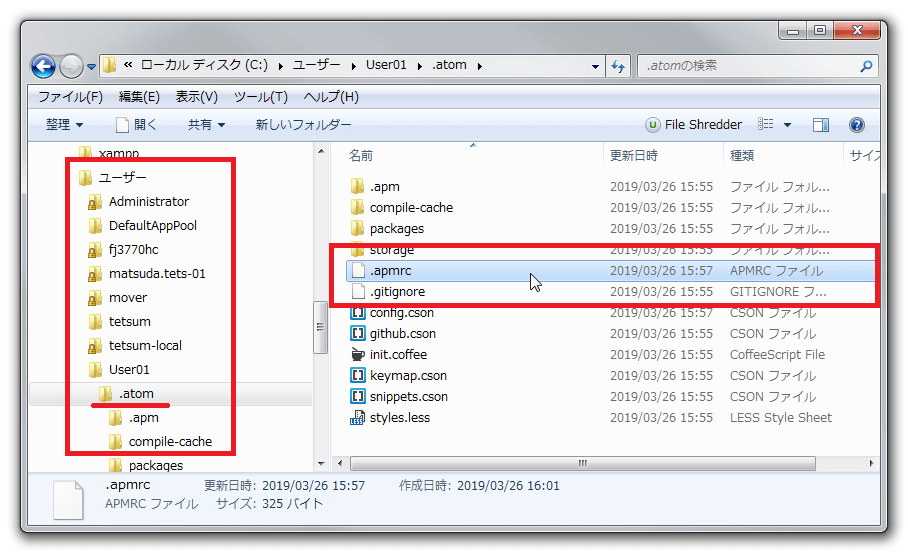Select the init.coffee file icon
The width and height of the screenshot is (908, 553).
[358, 355]
